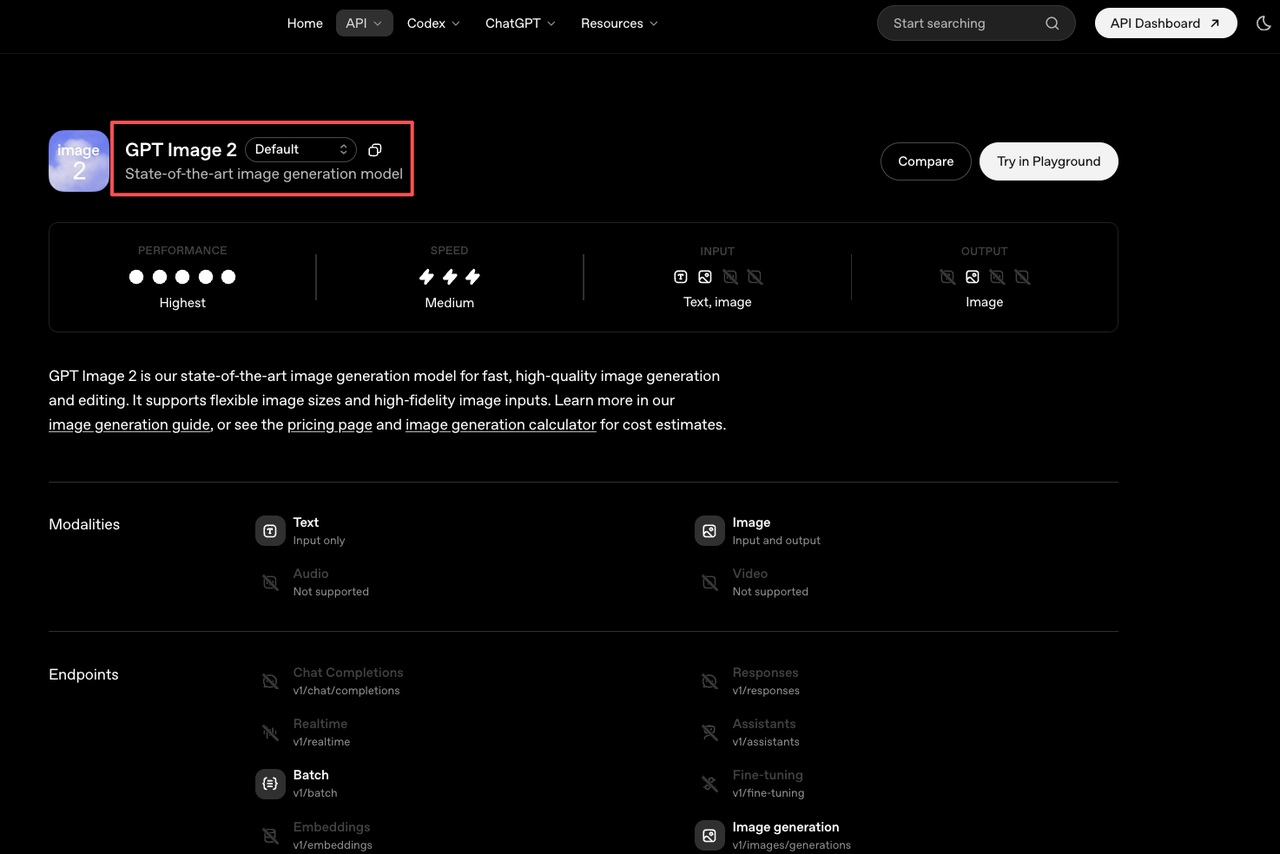Click the Image modality icon

tap(709, 531)
